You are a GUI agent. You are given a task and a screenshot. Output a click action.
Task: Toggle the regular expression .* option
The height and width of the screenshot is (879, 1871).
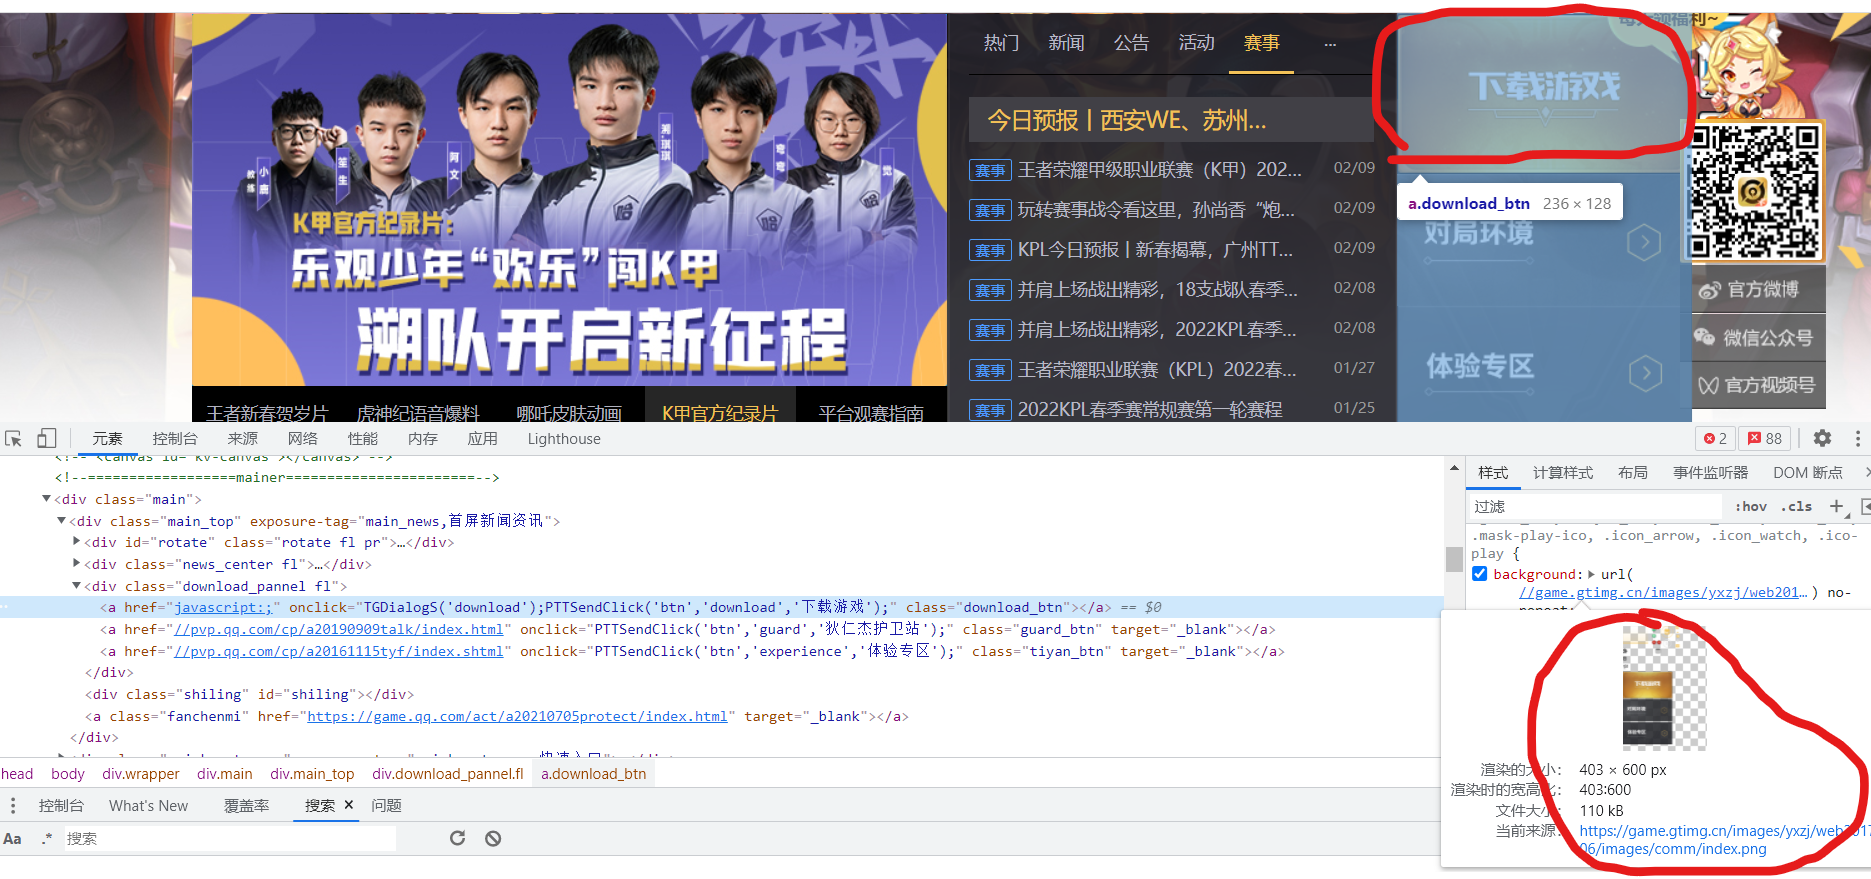click(x=46, y=838)
